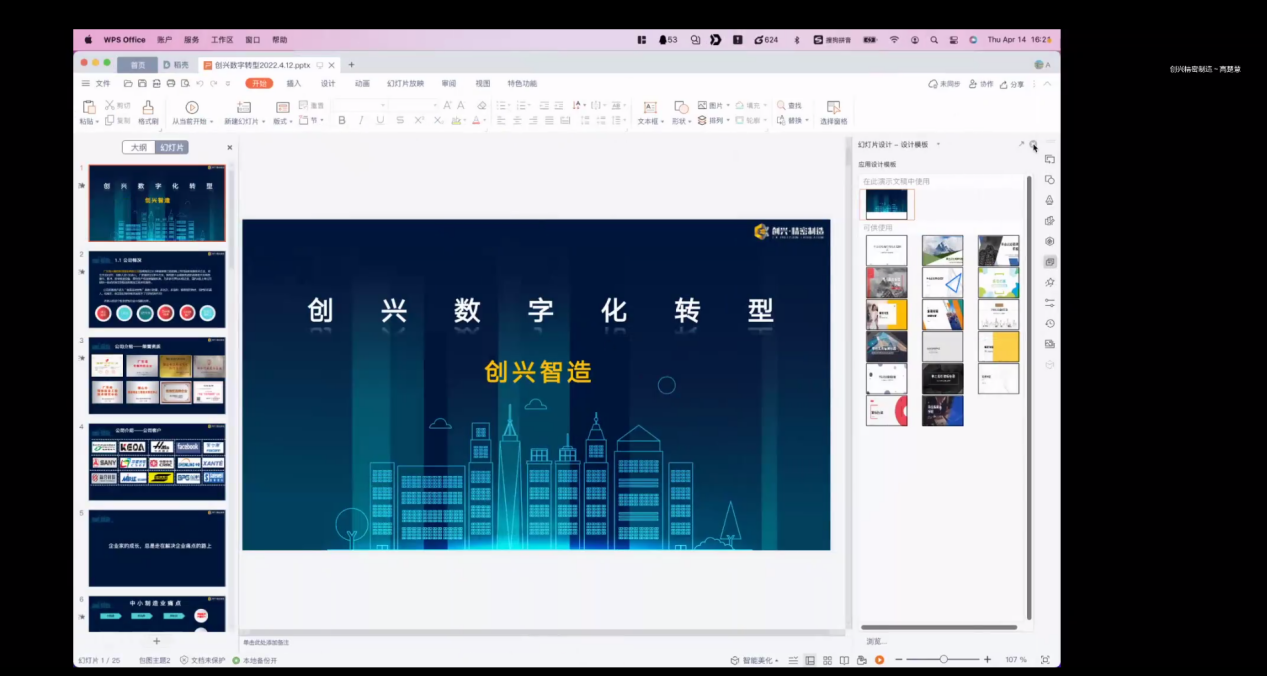Switch to slide sorter grid view
The height and width of the screenshot is (676, 1267).
click(x=827, y=660)
